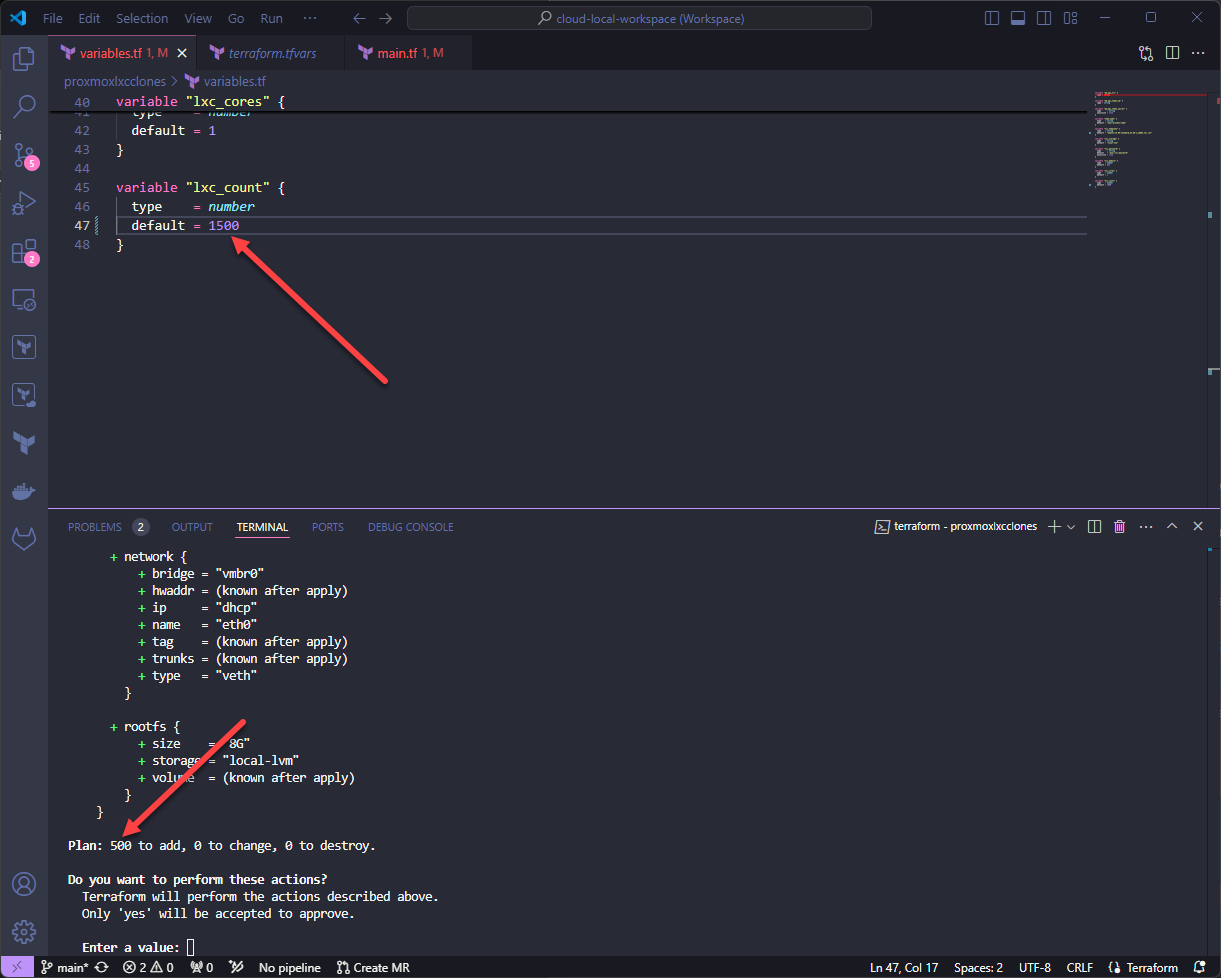The height and width of the screenshot is (978, 1221).
Task: Open the Extensions view icon
Action: [x=24, y=252]
